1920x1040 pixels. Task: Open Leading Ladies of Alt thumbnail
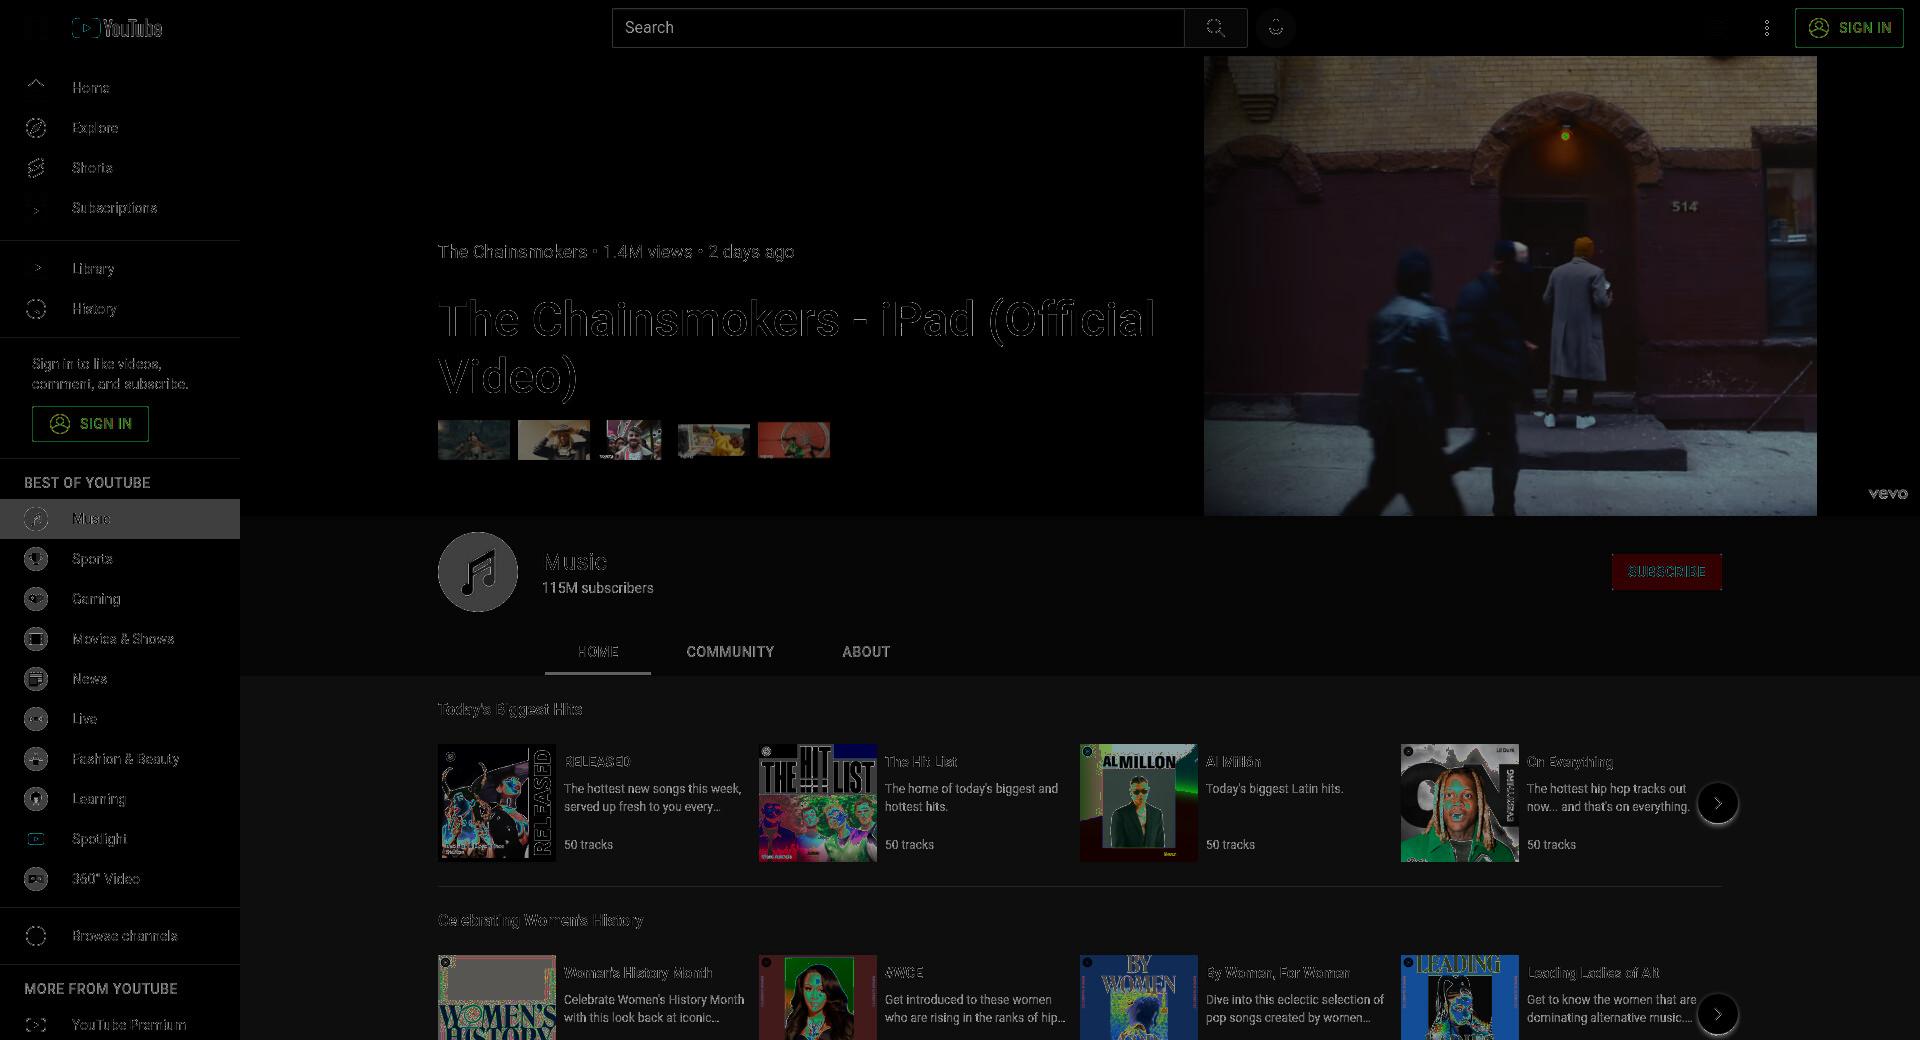1460,997
